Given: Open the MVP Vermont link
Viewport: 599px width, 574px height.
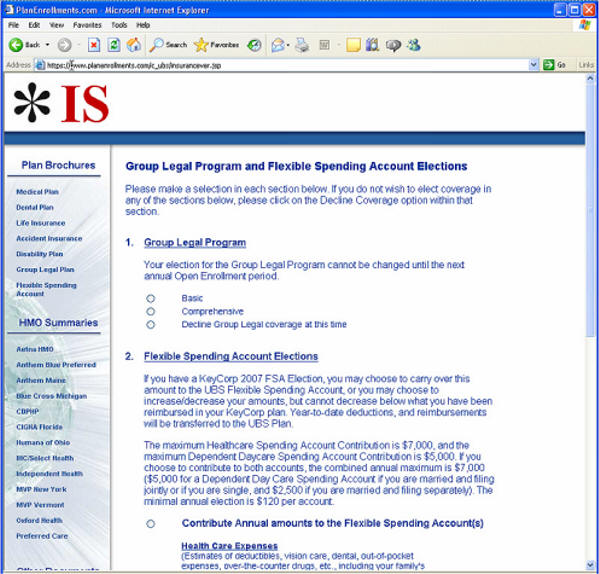Looking at the screenshot, I should pos(40,505).
